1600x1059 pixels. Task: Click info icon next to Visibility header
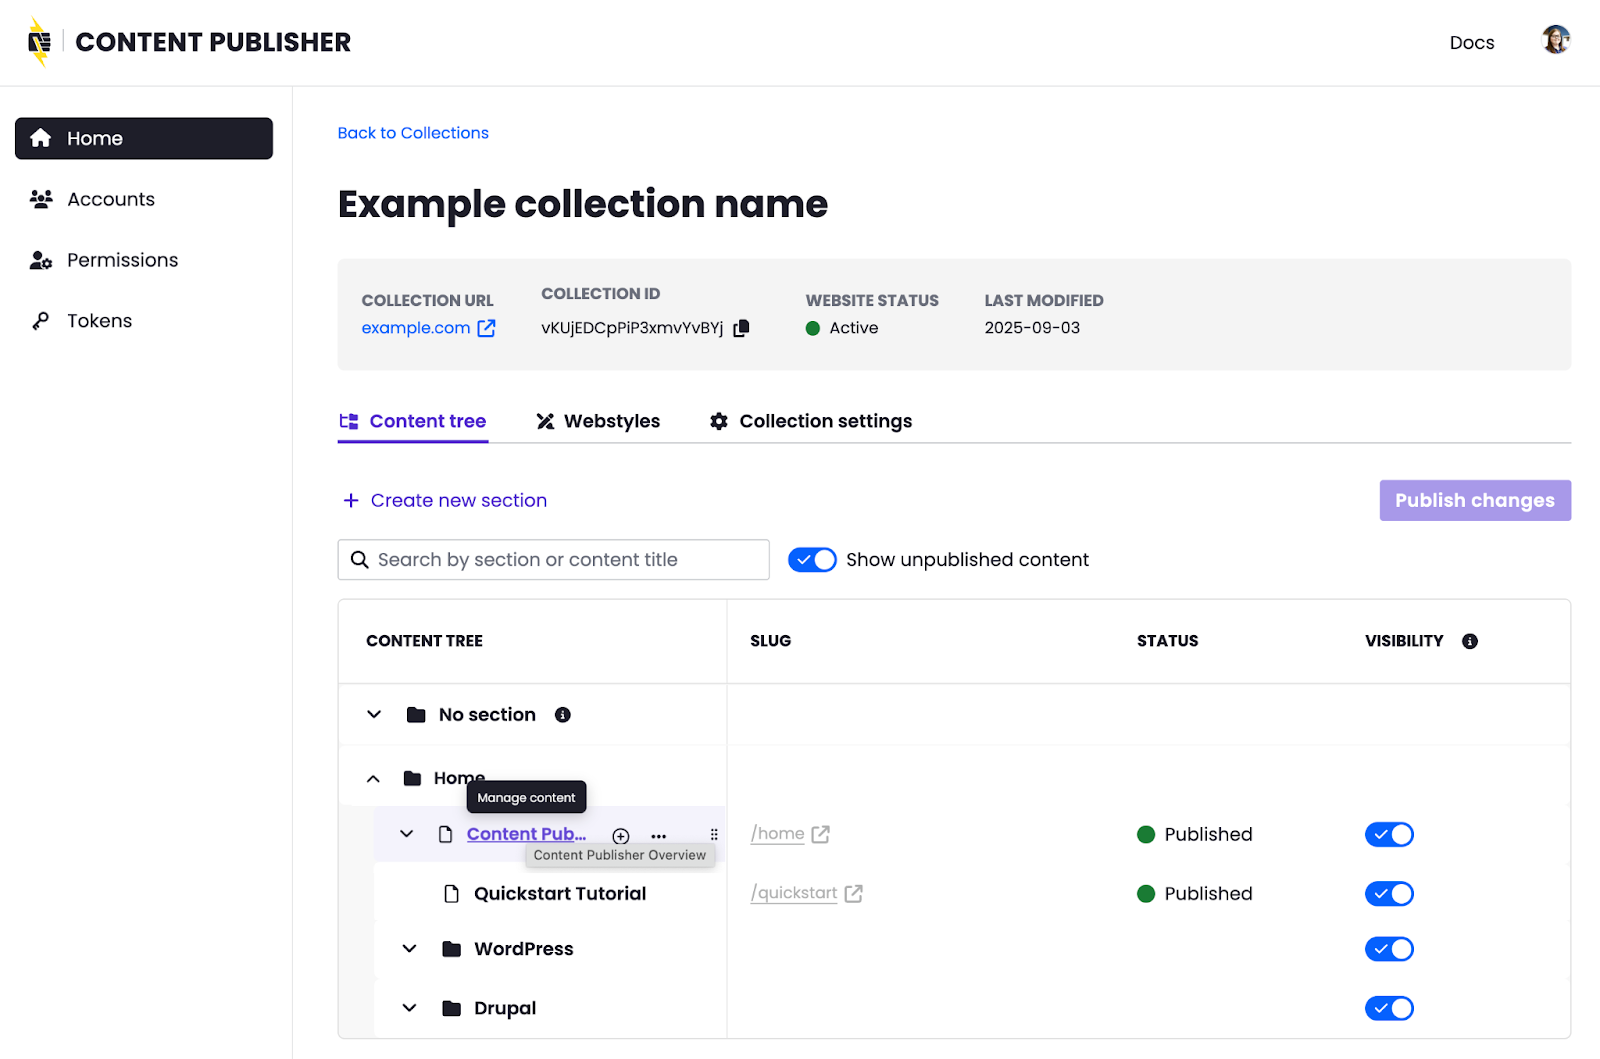1469,641
